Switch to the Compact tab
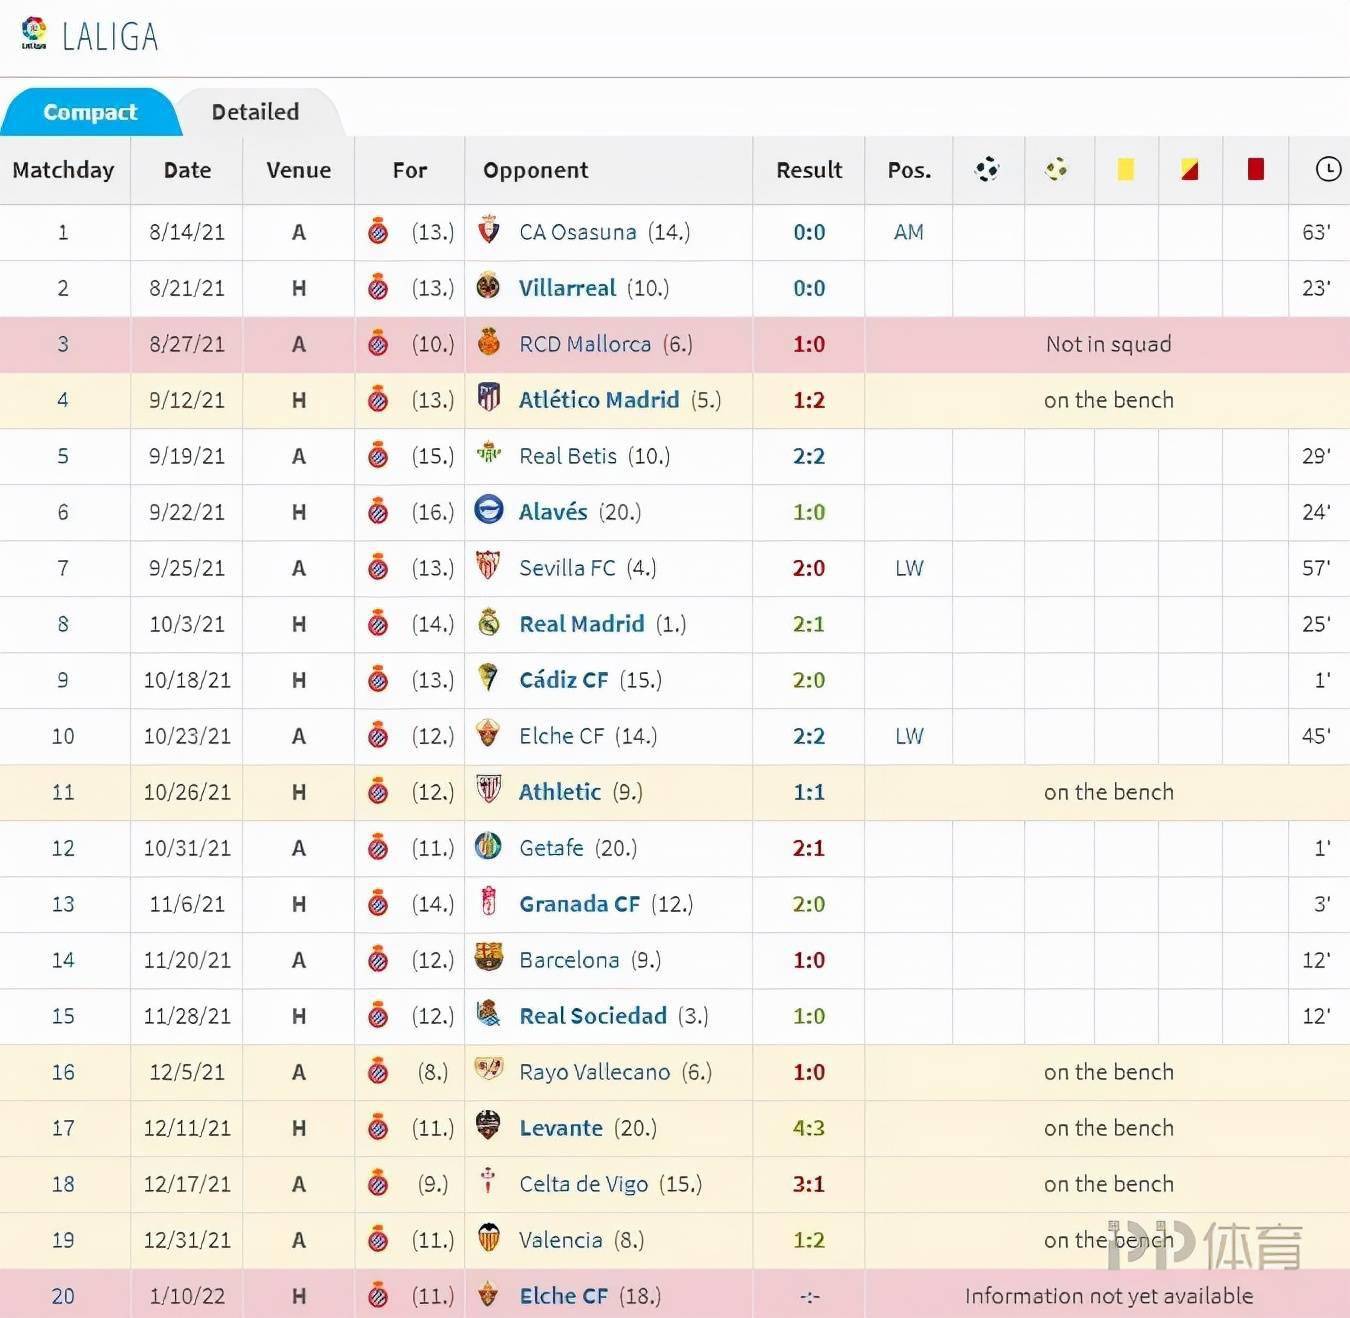Viewport: 1350px width, 1318px height. [x=90, y=112]
